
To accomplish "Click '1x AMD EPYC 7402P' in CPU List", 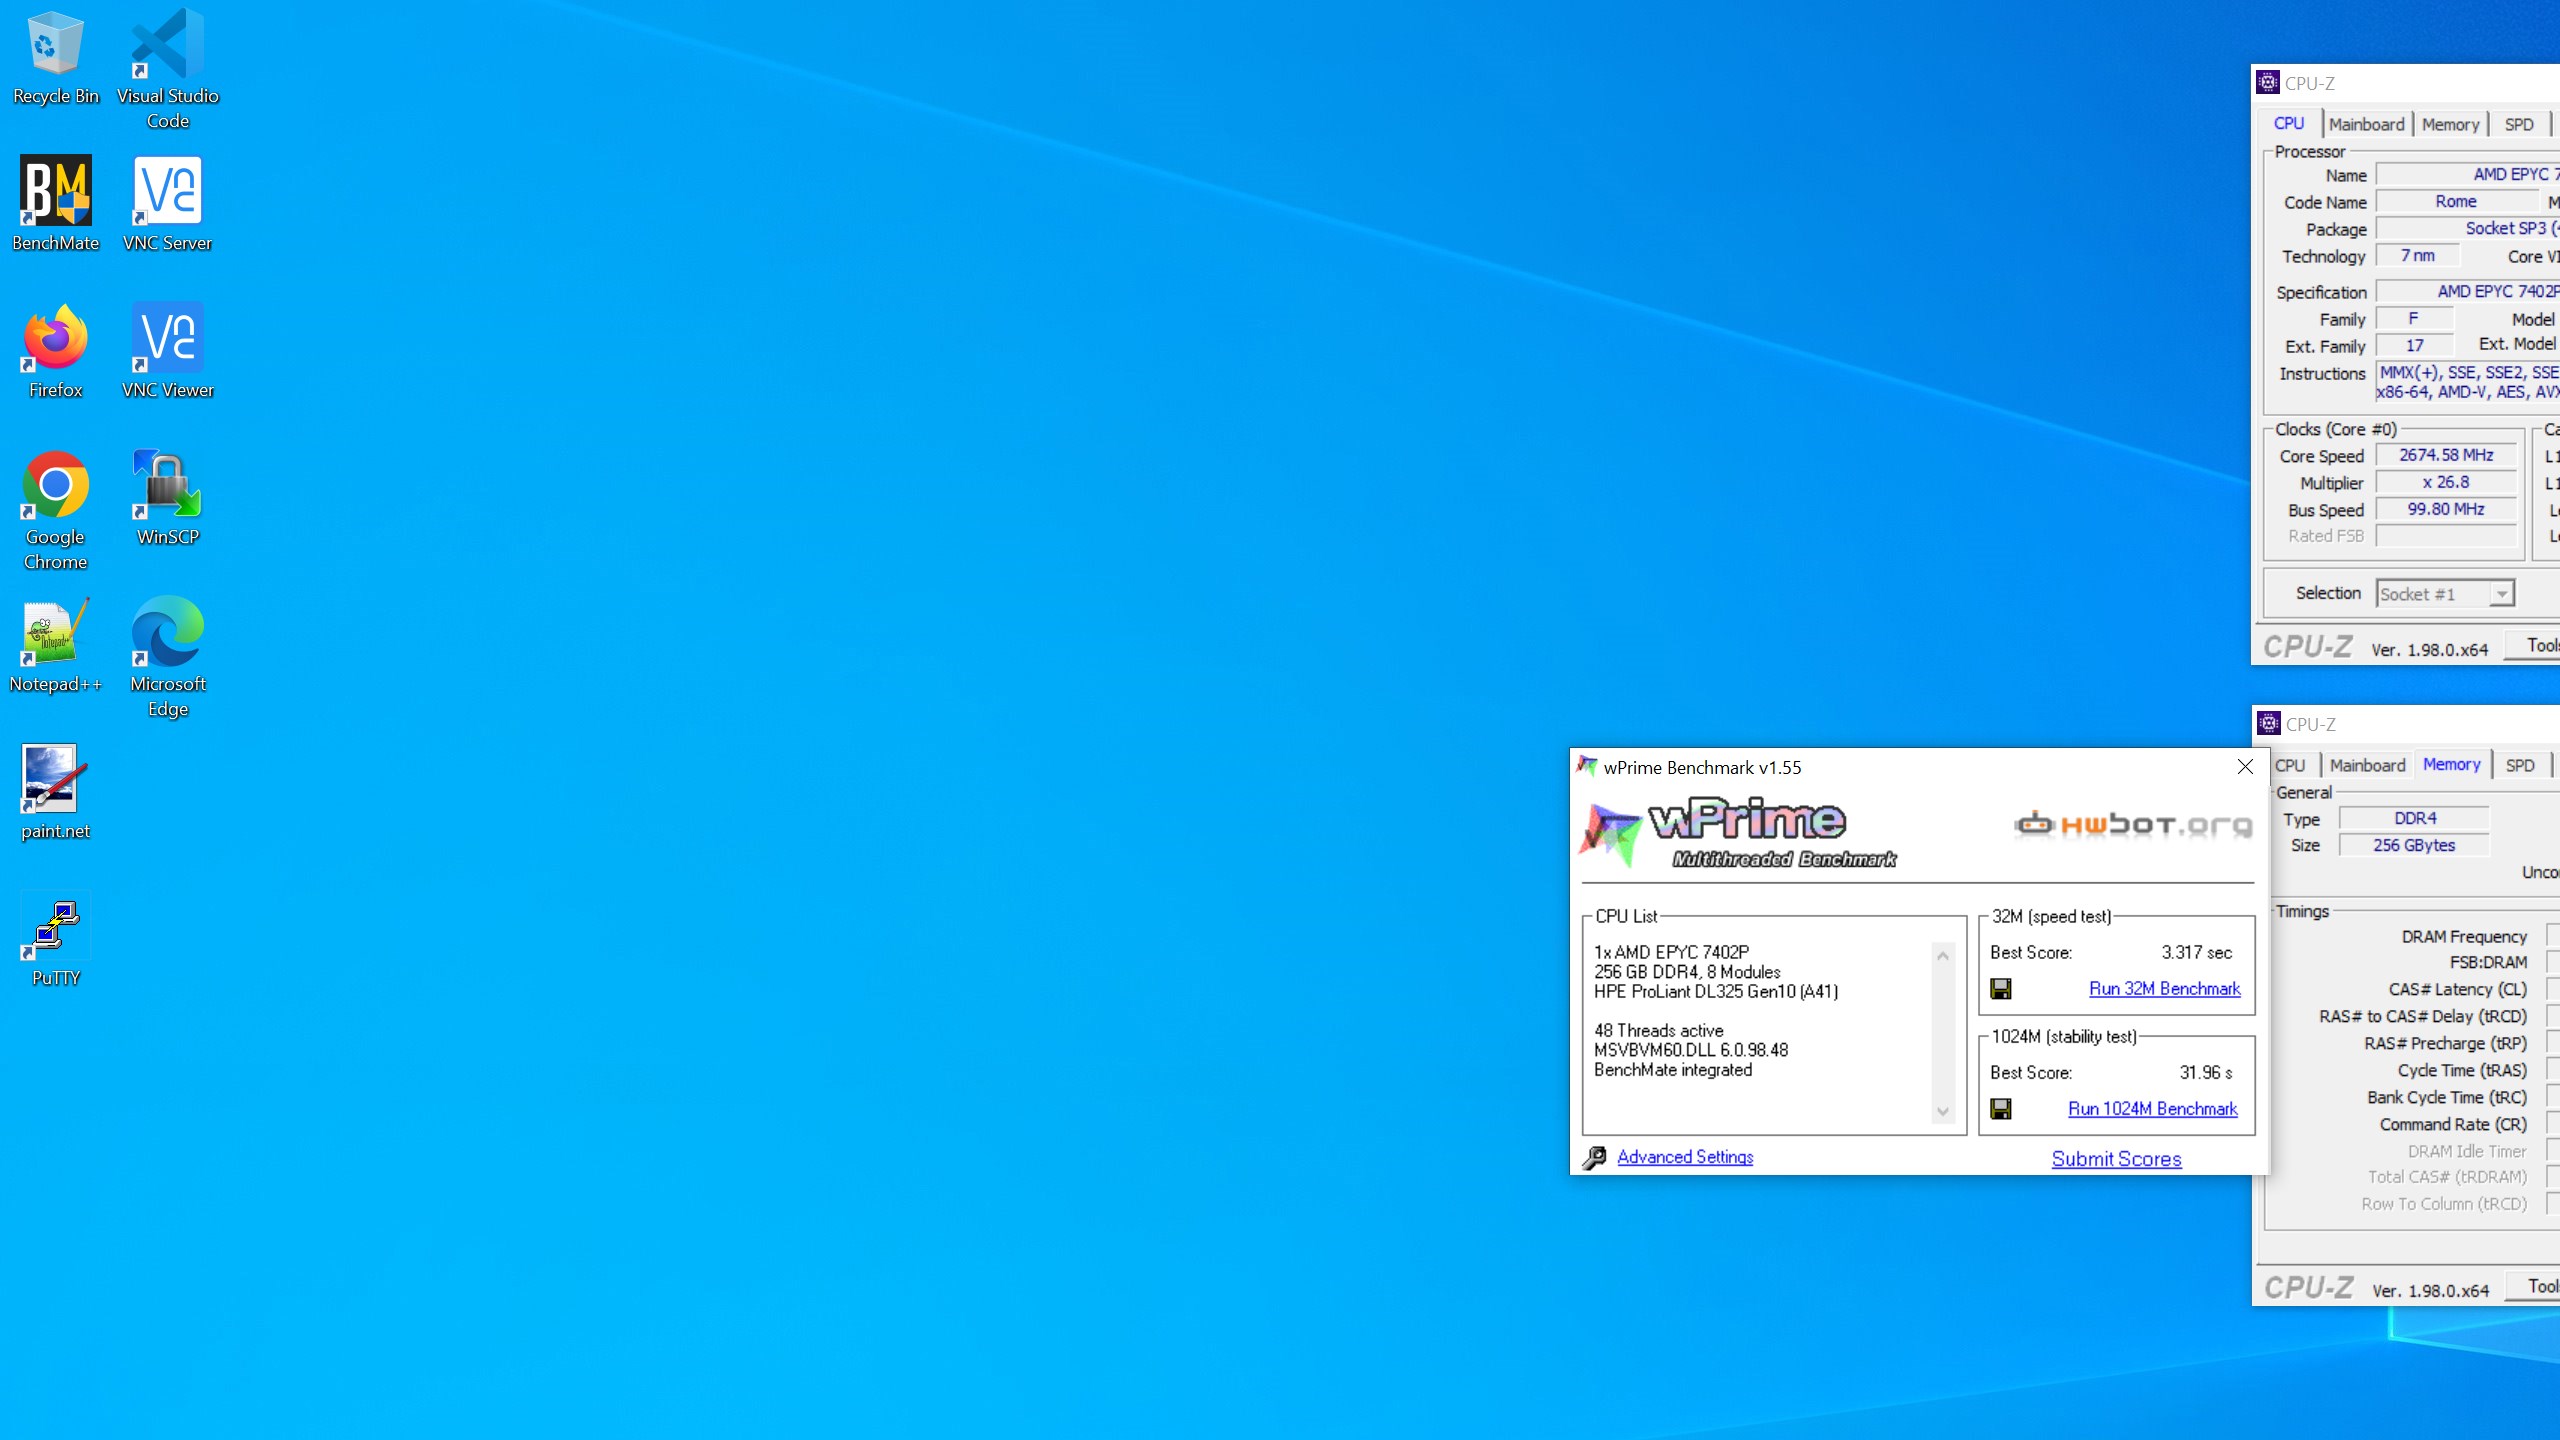I will [x=1672, y=953].
